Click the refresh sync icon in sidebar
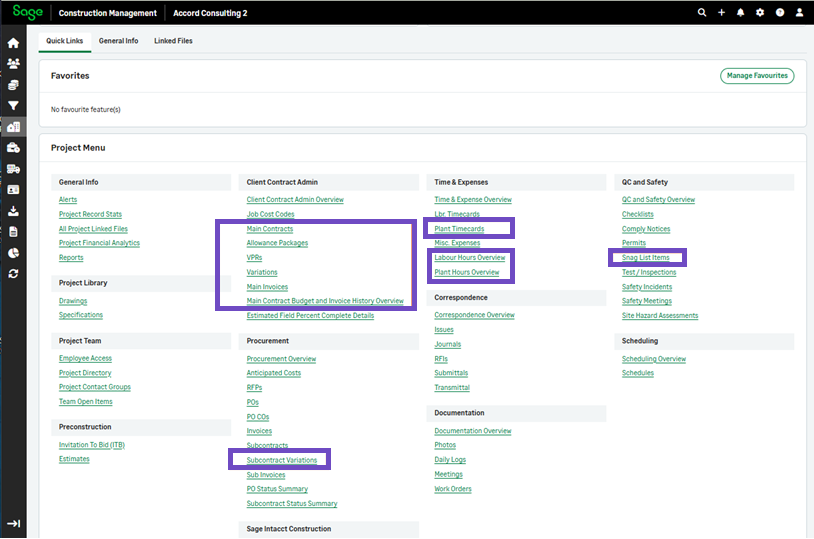This screenshot has height=539, width=814. click(x=13, y=273)
